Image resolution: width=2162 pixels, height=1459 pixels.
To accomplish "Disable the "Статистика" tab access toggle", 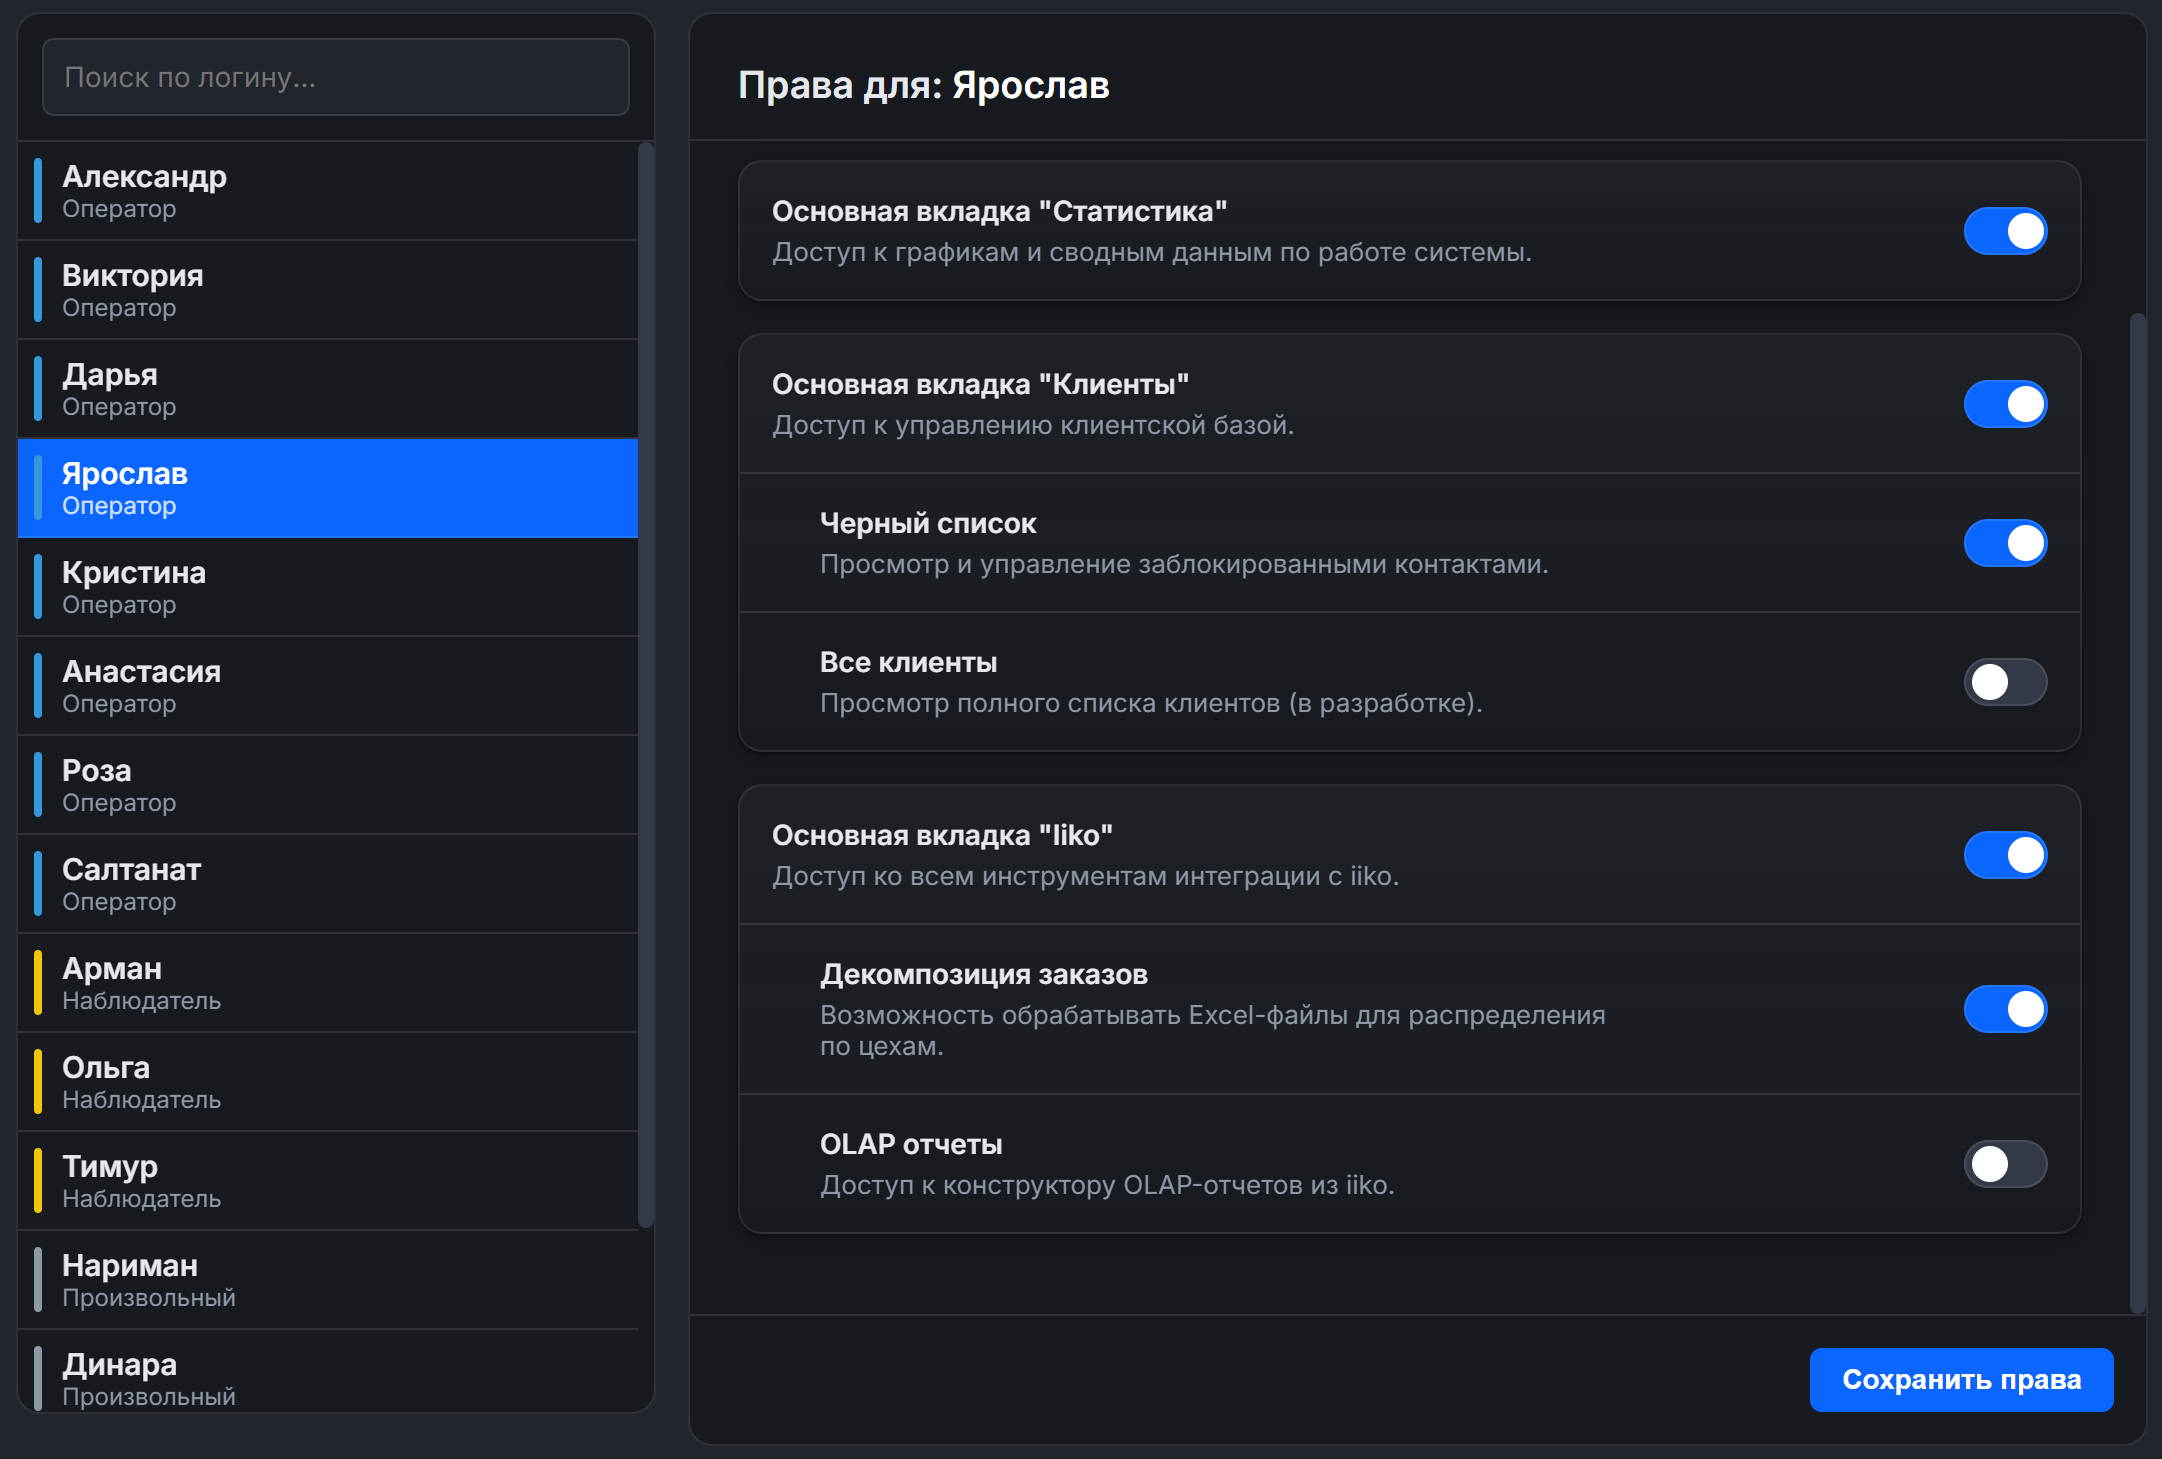I will click(x=2005, y=230).
